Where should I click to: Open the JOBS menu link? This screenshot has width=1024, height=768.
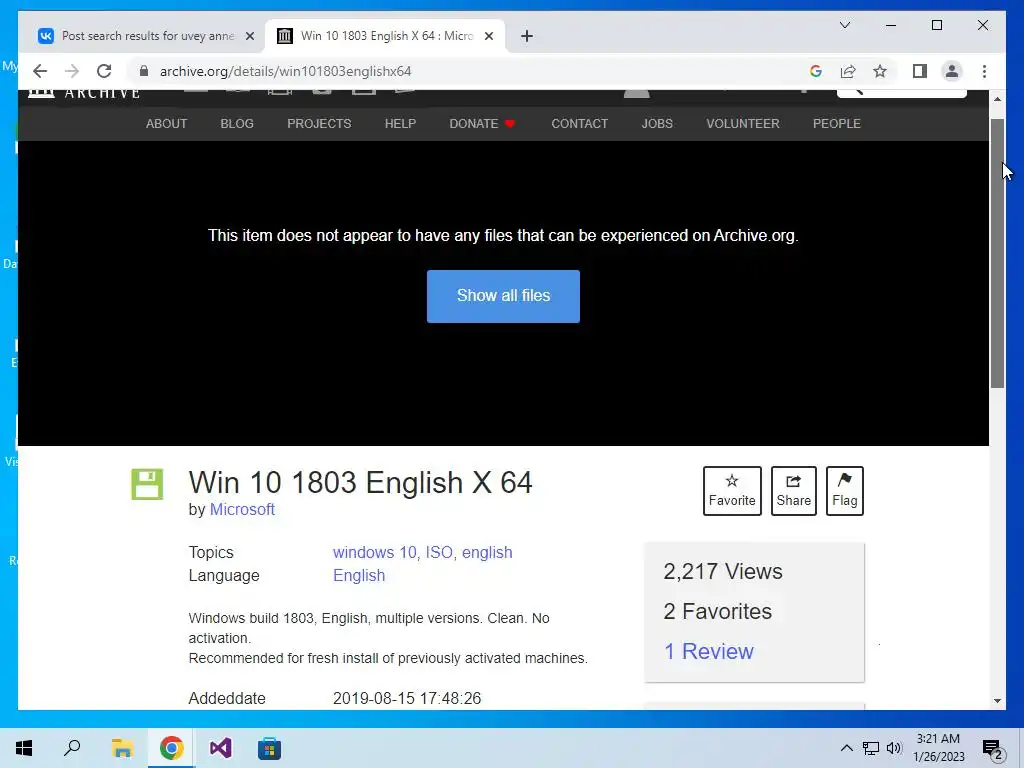click(x=657, y=123)
